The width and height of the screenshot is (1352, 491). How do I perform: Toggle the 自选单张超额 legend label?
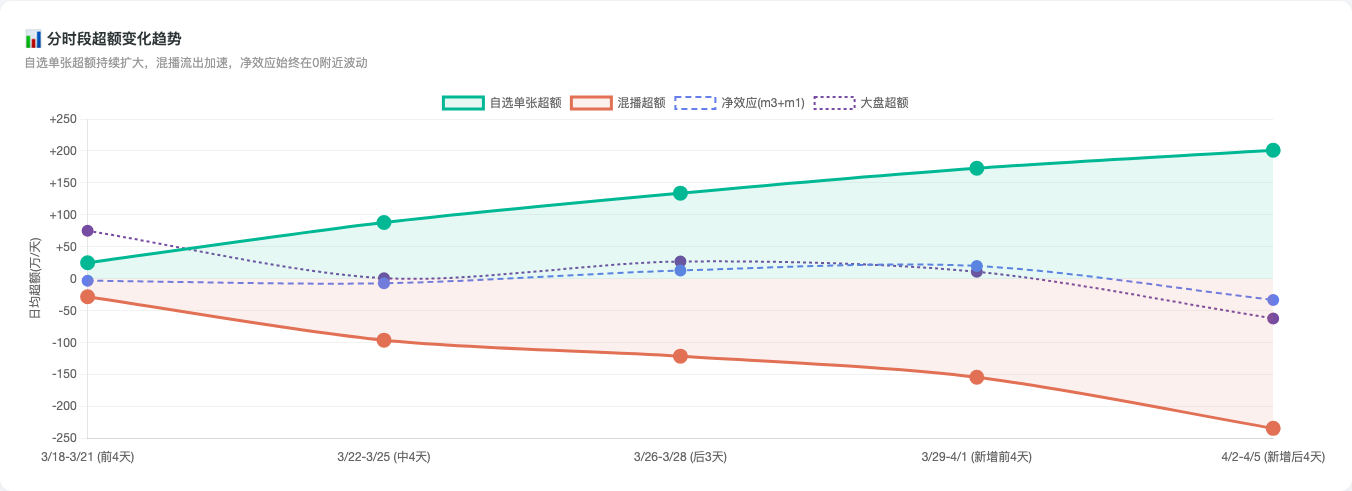click(525, 103)
